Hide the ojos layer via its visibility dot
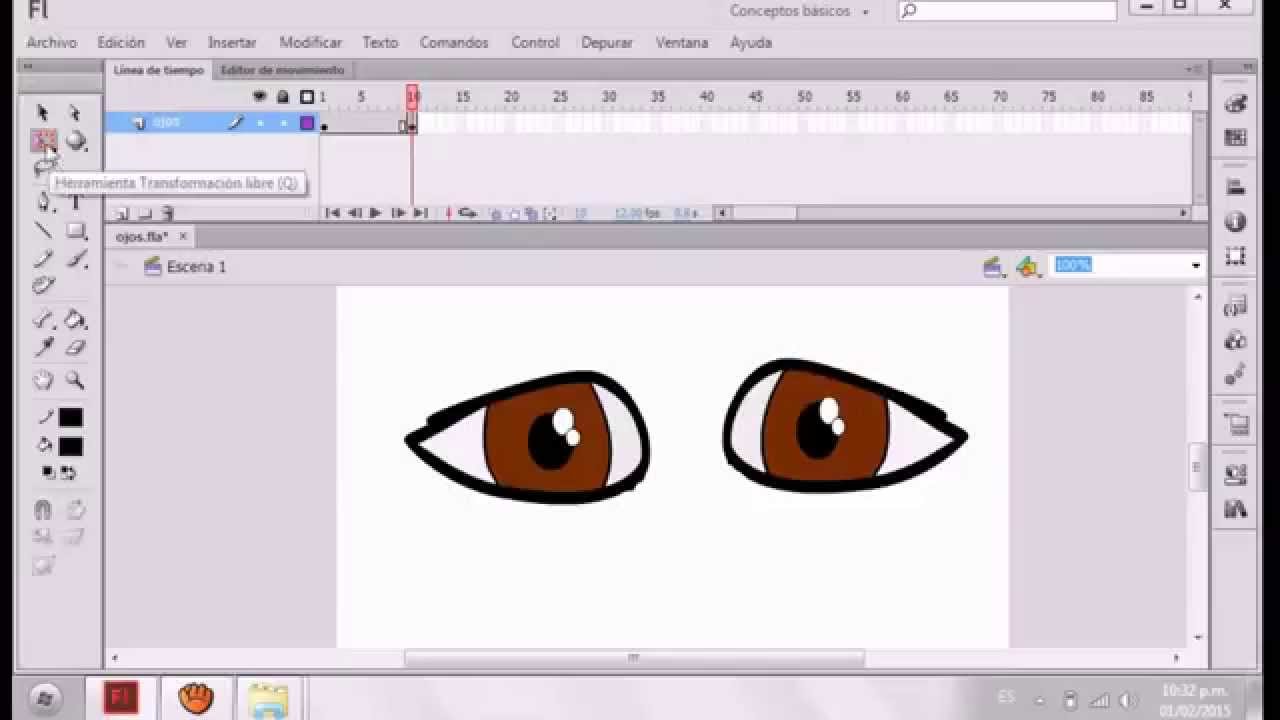The image size is (1280, 720). [x=260, y=123]
